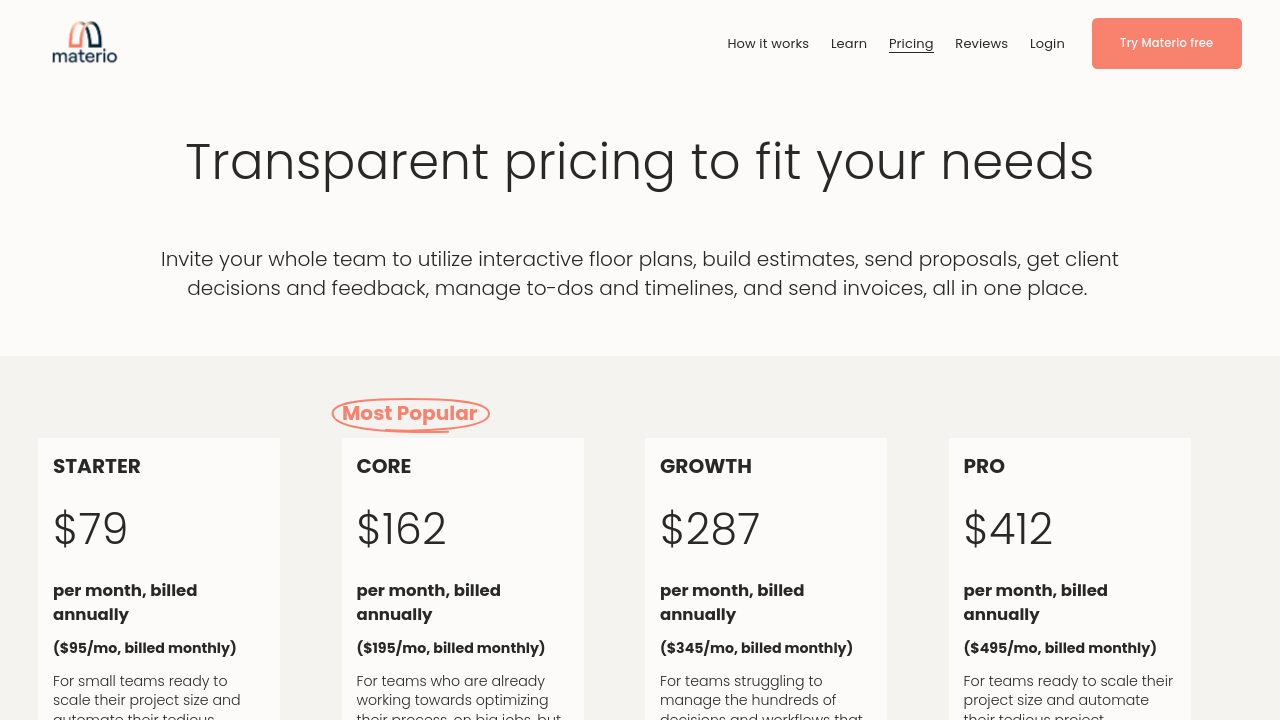Click the $287 Growth price

[x=710, y=530]
